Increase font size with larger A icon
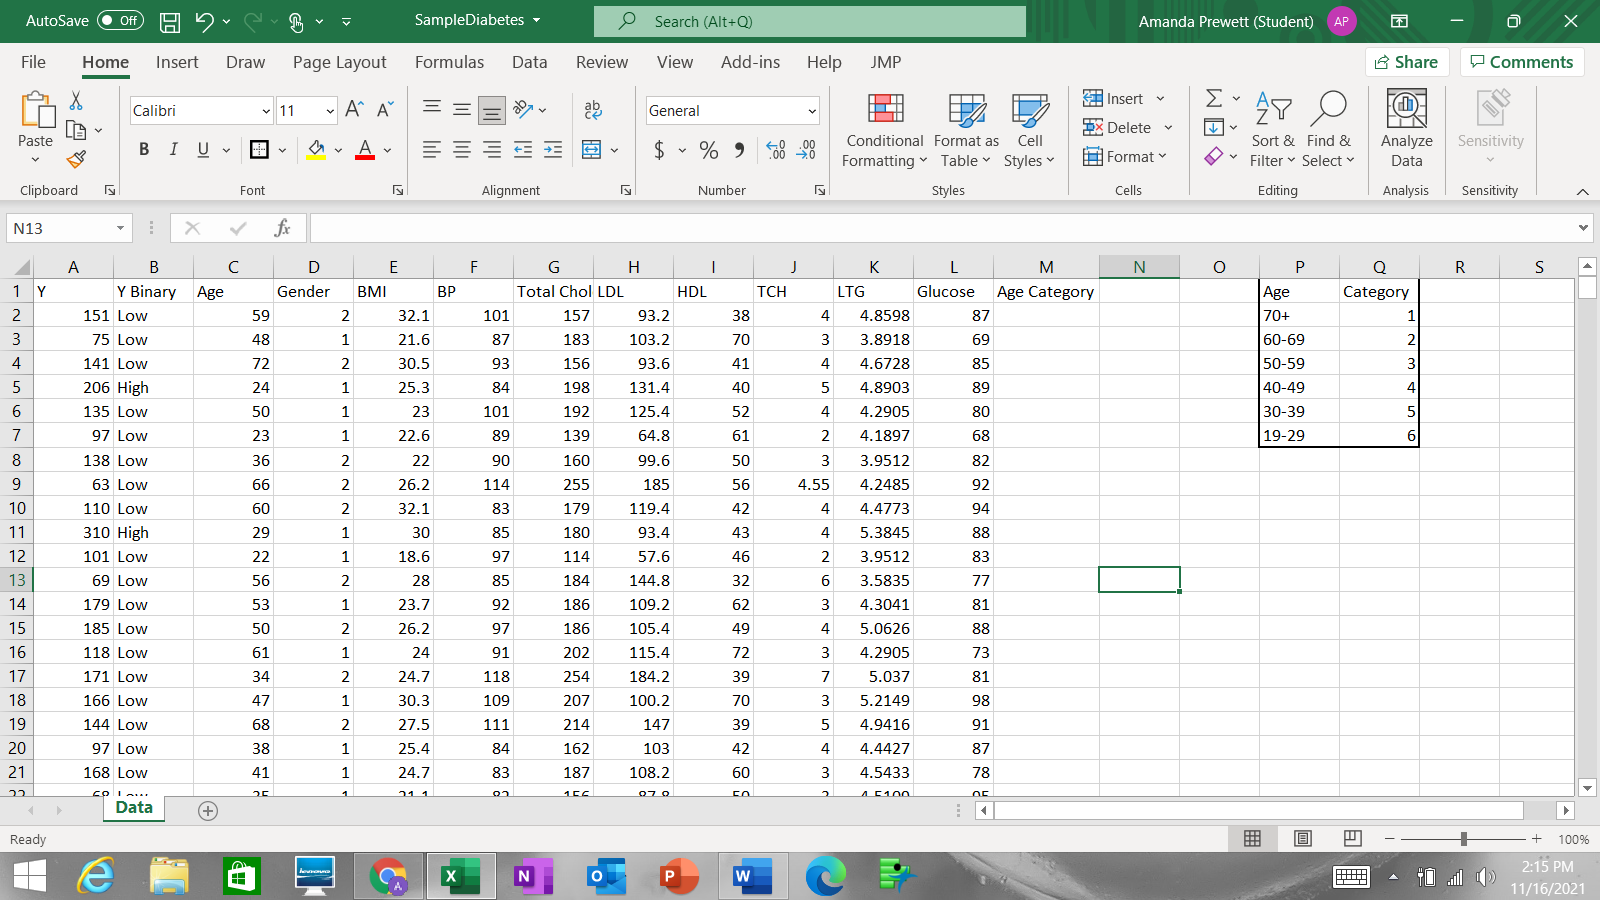Screen dimensions: 1600x900 point(354,110)
